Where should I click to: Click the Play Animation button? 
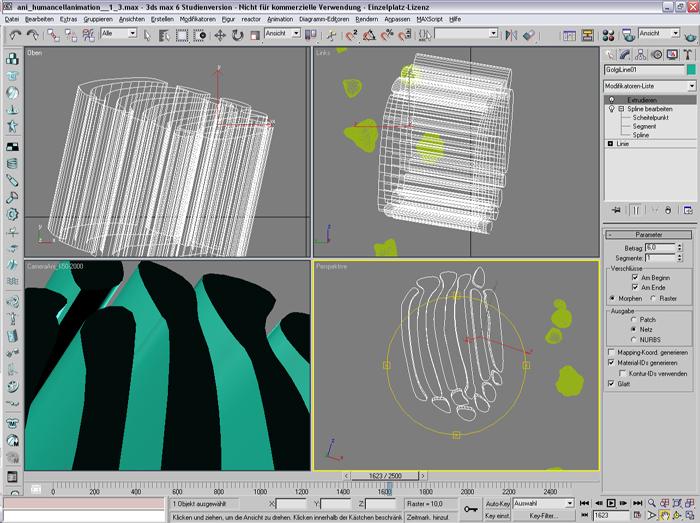611,502
